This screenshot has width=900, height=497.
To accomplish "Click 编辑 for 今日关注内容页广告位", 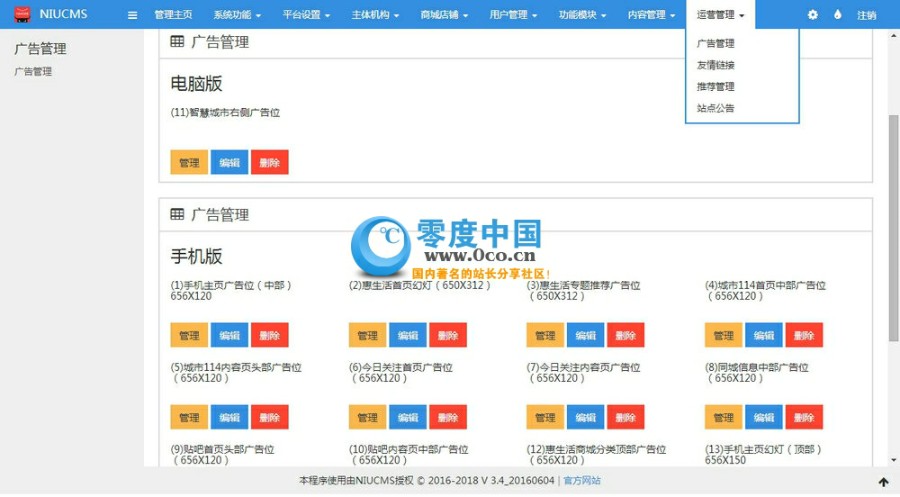I will [x=585, y=417].
